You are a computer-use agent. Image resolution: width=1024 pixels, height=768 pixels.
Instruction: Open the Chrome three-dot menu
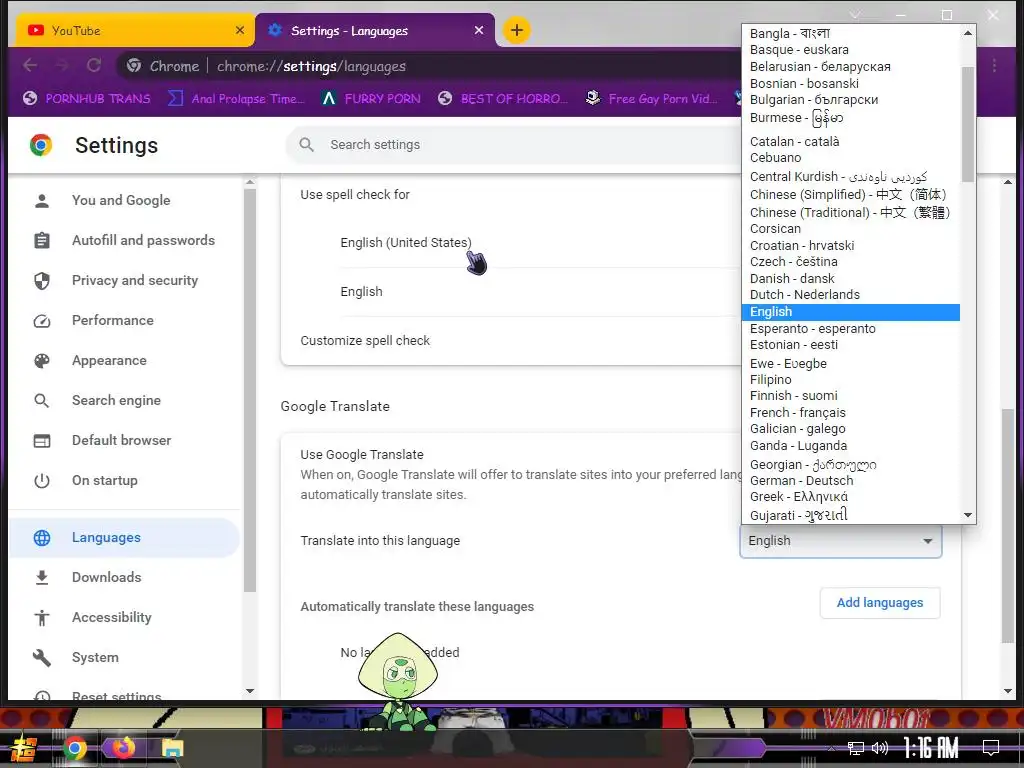pos(994,65)
